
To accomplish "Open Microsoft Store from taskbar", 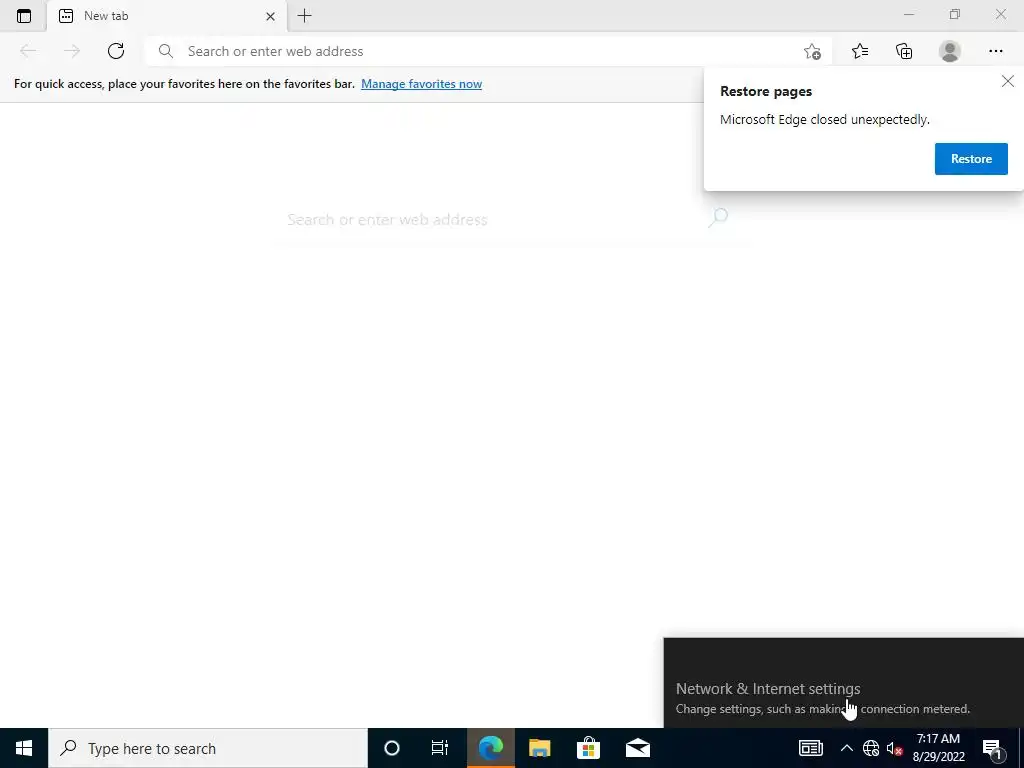I will [x=588, y=748].
